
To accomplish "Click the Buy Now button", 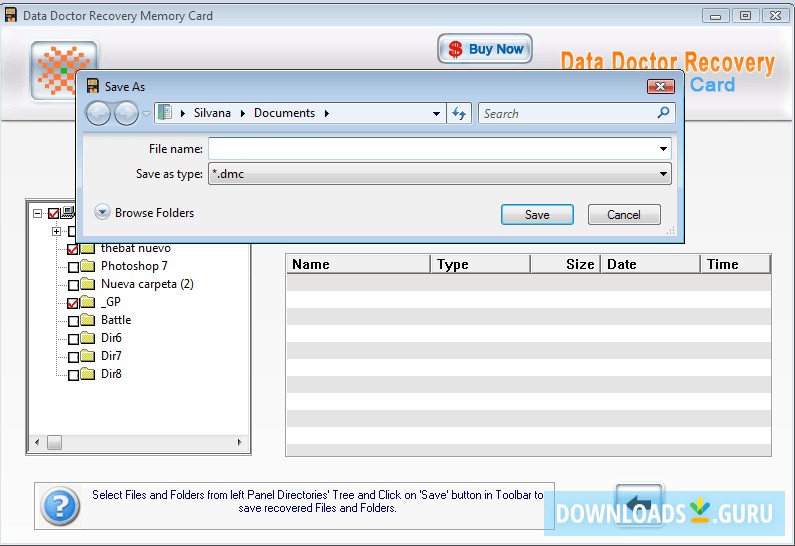I will click(x=485, y=49).
